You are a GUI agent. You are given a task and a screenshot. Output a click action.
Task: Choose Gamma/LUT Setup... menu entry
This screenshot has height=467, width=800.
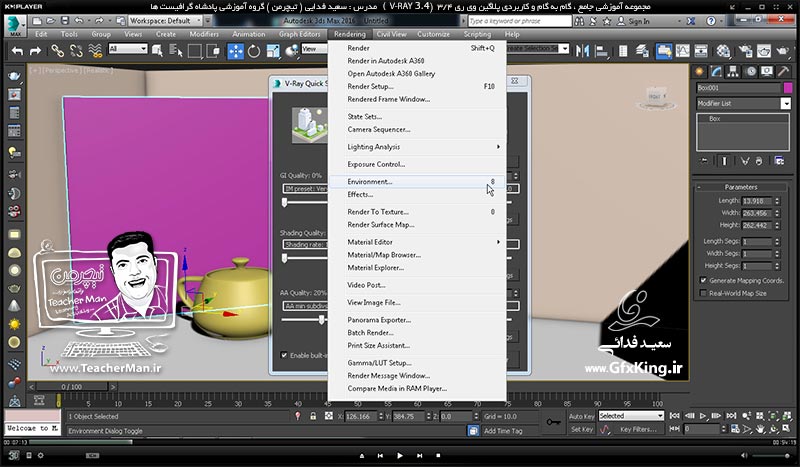(417, 363)
